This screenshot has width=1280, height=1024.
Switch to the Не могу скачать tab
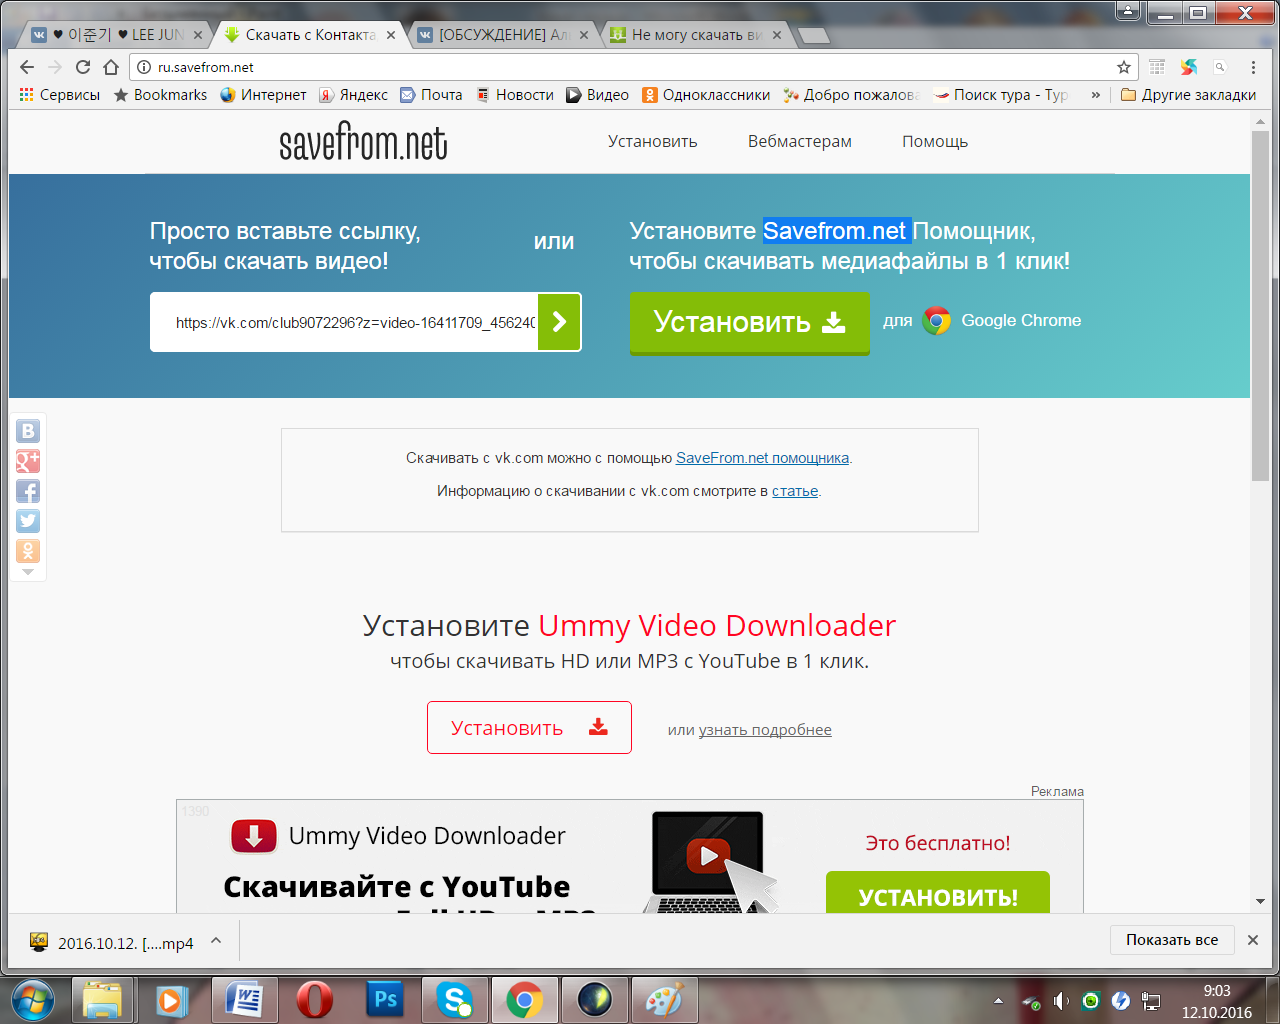click(696, 35)
